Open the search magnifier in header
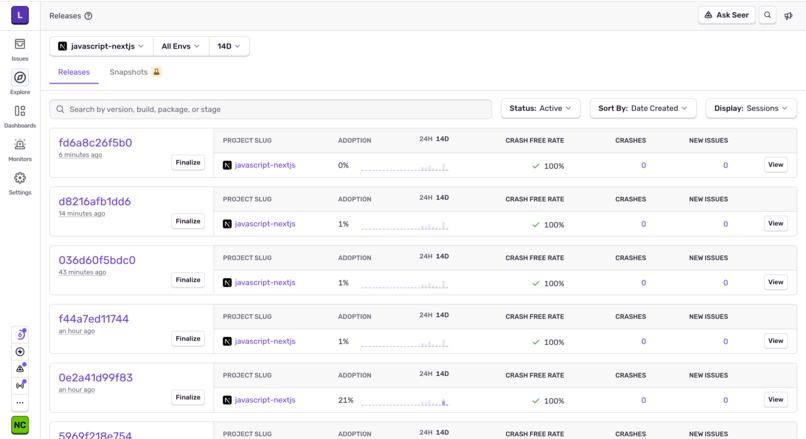Screen dimensions: 806x439 767,15
